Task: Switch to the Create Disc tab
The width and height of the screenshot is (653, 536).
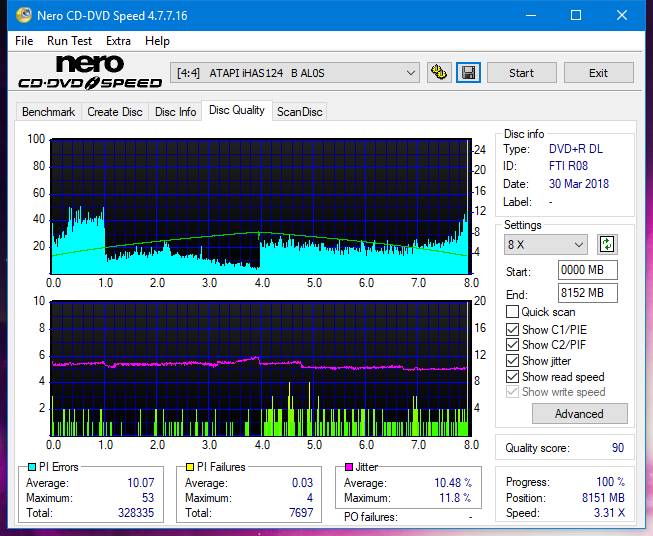Action: (115, 112)
